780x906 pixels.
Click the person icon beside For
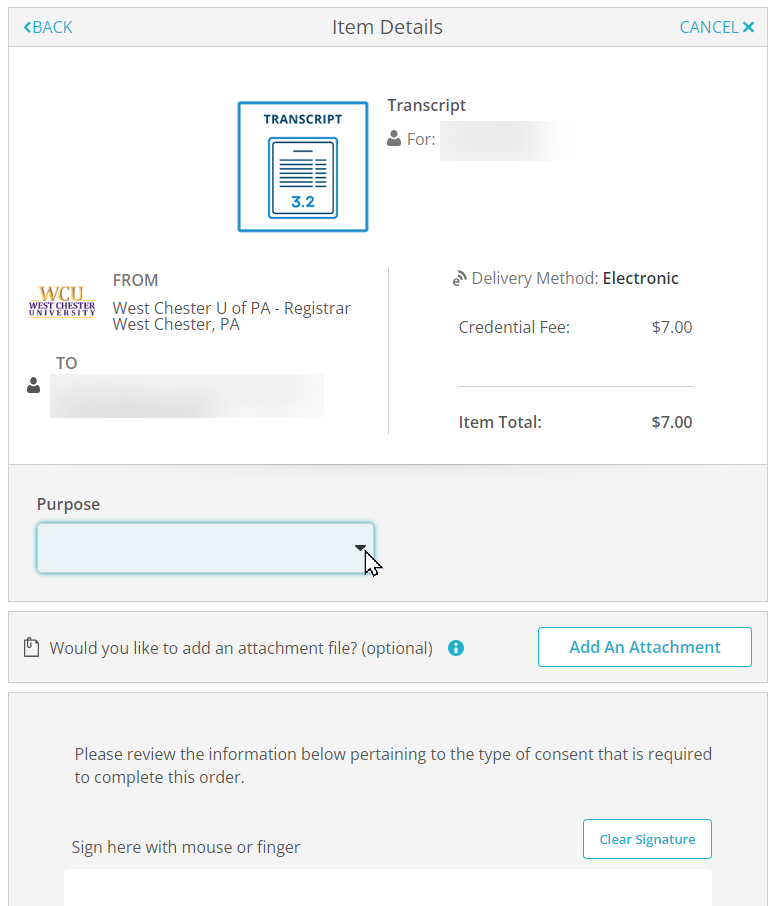point(394,139)
